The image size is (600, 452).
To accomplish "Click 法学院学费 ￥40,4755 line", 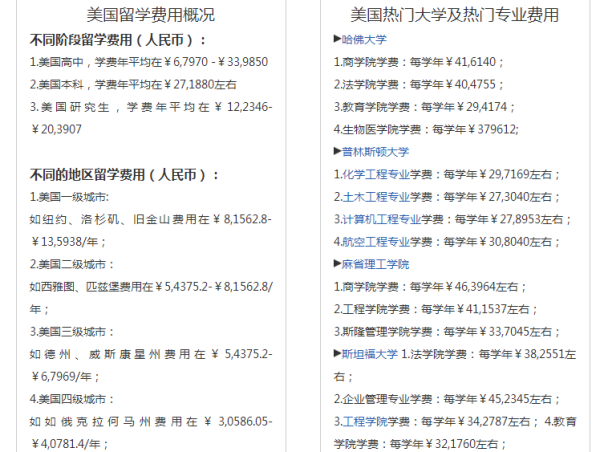I will pos(419,85).
